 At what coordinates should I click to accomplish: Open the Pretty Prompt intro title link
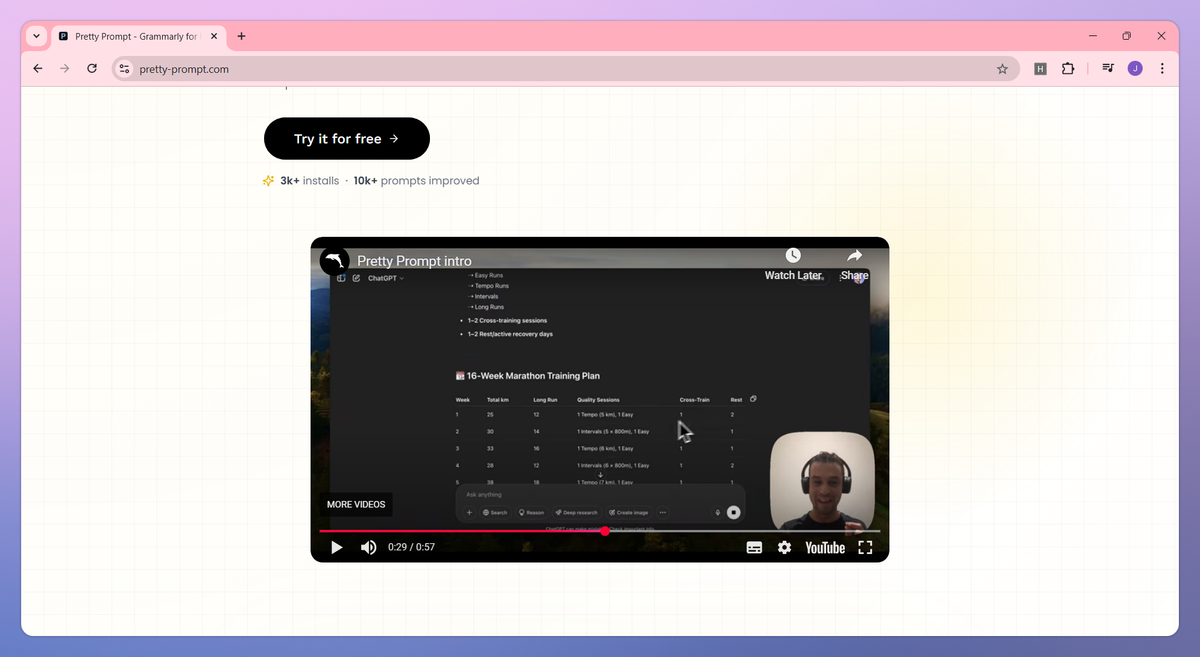coord(414,261)
